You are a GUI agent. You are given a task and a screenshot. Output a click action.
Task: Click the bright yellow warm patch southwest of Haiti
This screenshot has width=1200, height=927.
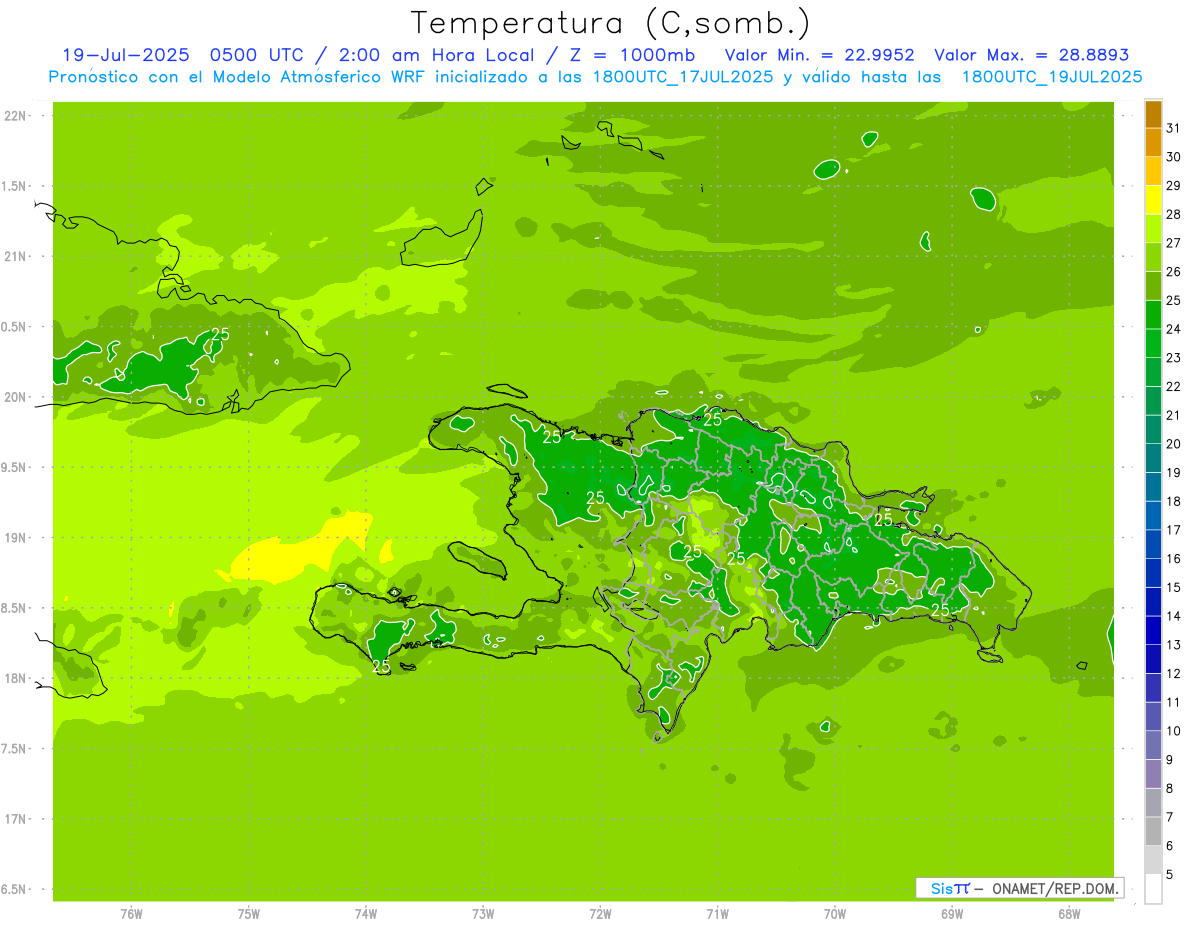pyautogui.click(x=295, y=555)
